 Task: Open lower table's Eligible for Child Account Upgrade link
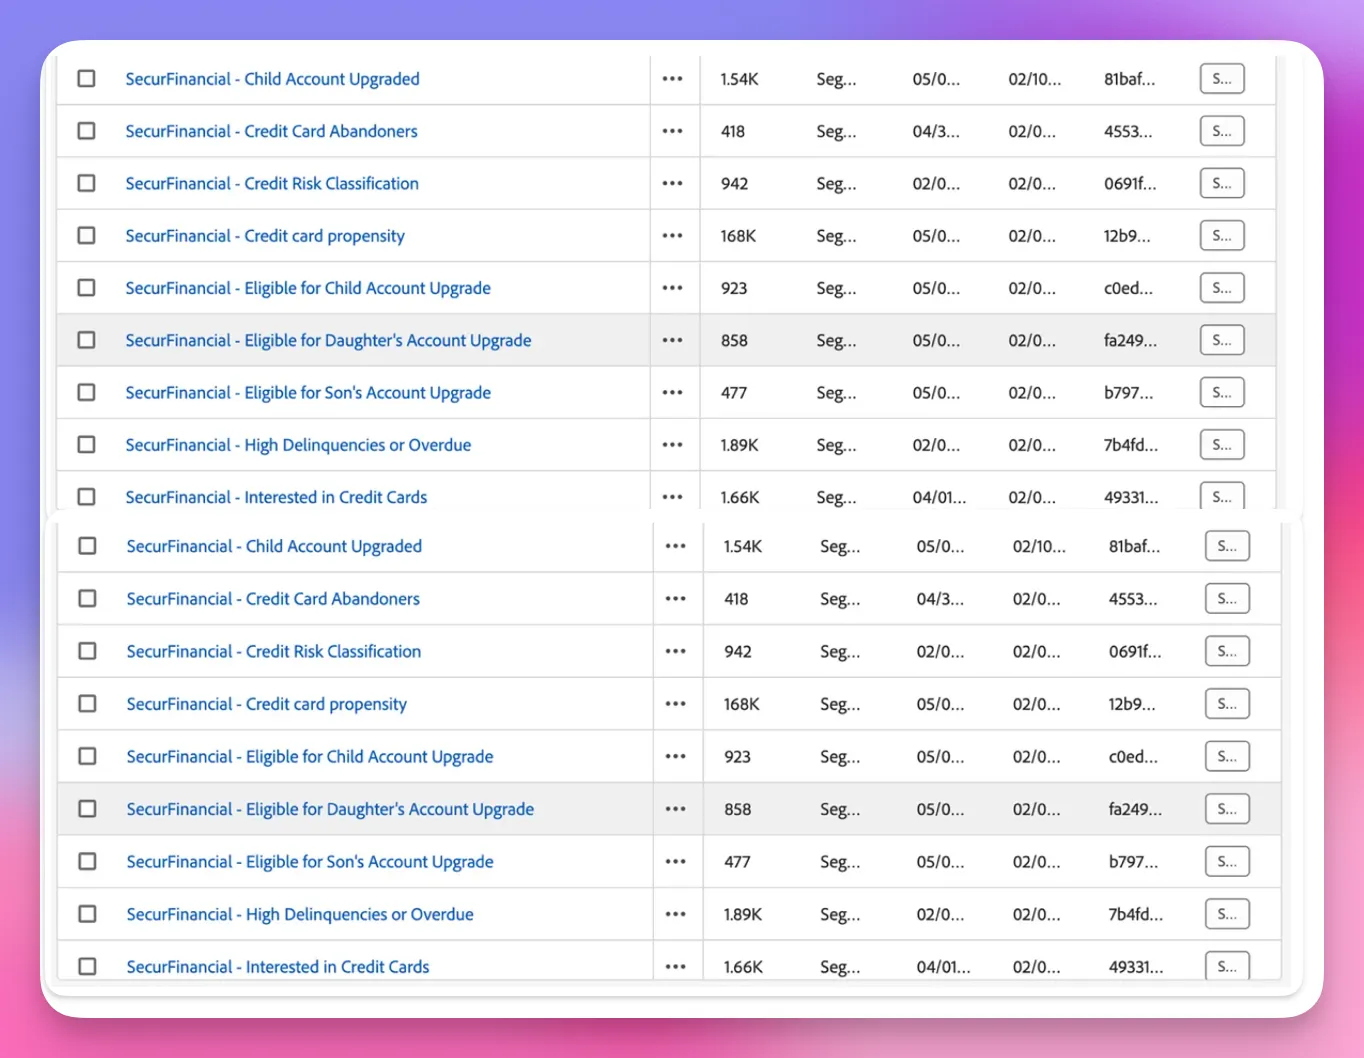point(310,757)
